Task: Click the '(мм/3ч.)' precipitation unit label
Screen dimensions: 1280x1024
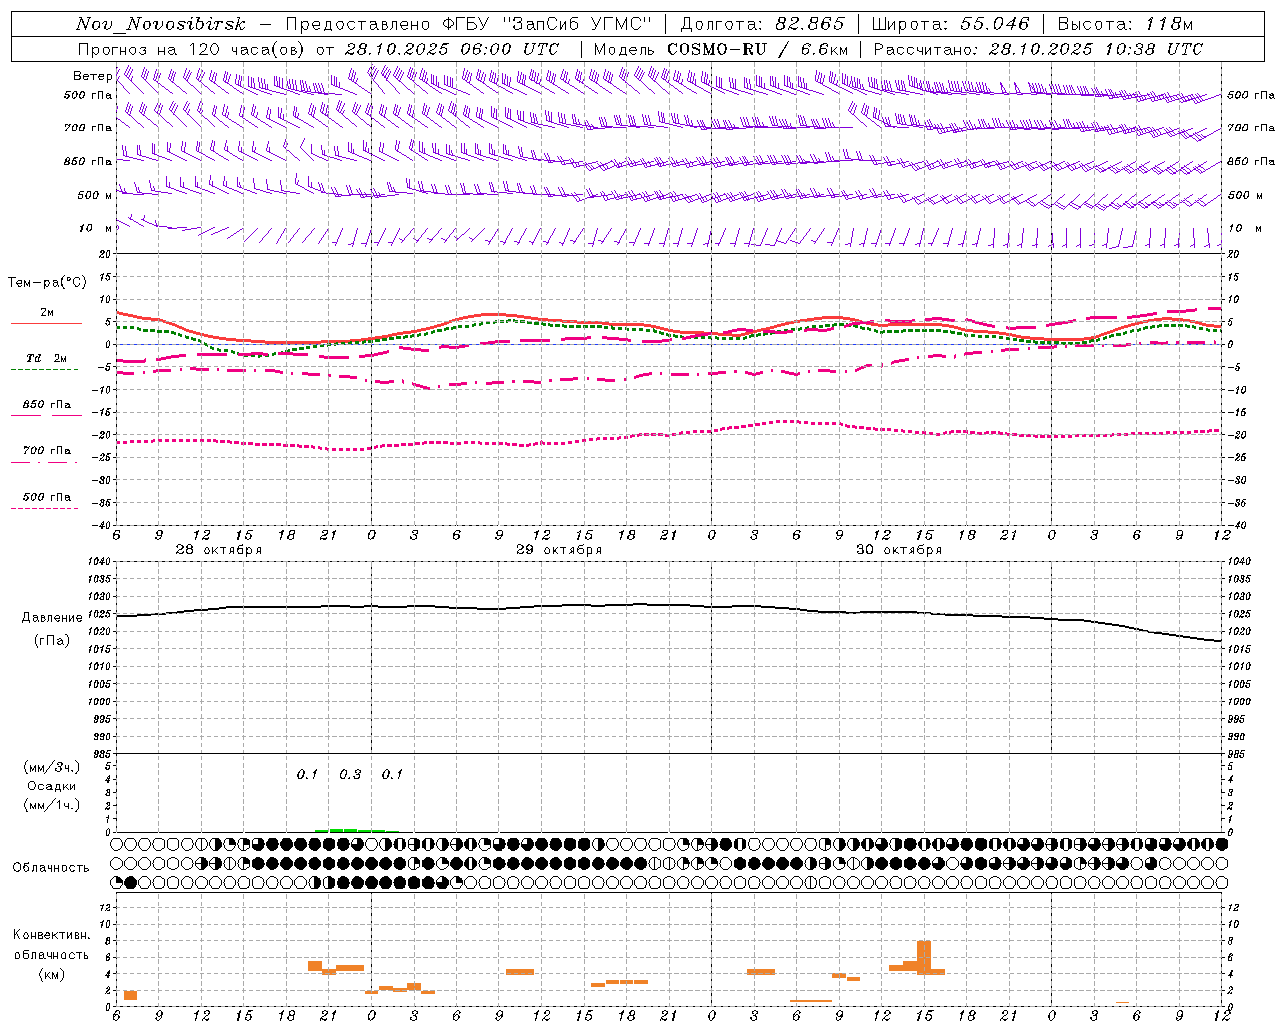Action: (51, 767)
